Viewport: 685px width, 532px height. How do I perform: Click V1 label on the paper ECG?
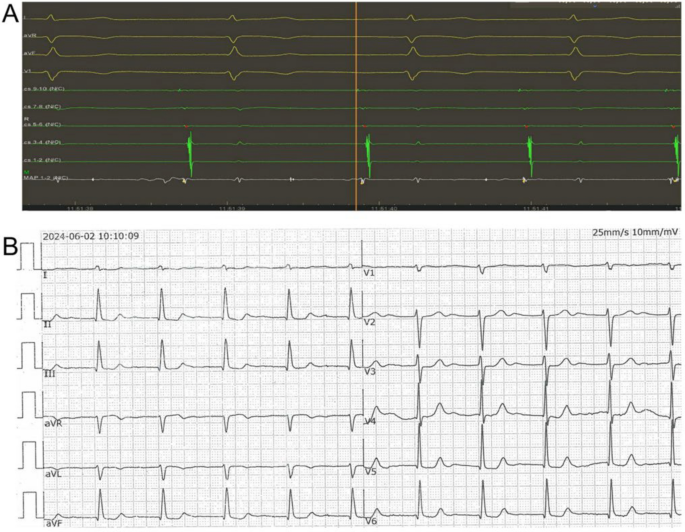(x=370, y=273)
